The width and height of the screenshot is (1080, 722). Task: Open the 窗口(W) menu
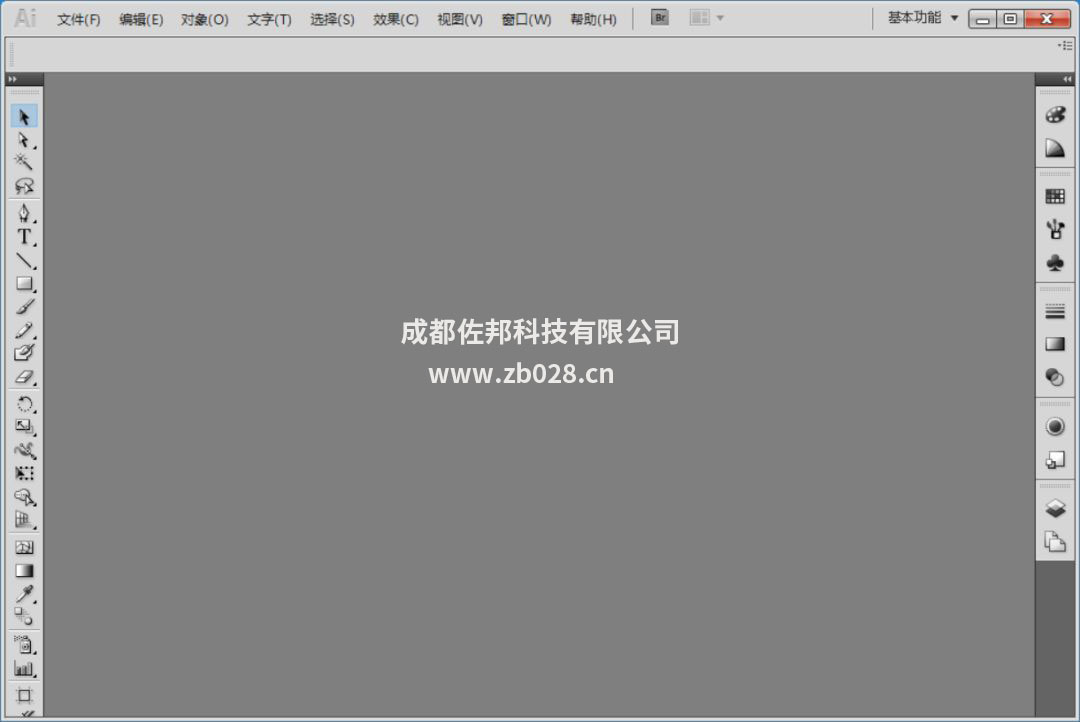point(526,19)
